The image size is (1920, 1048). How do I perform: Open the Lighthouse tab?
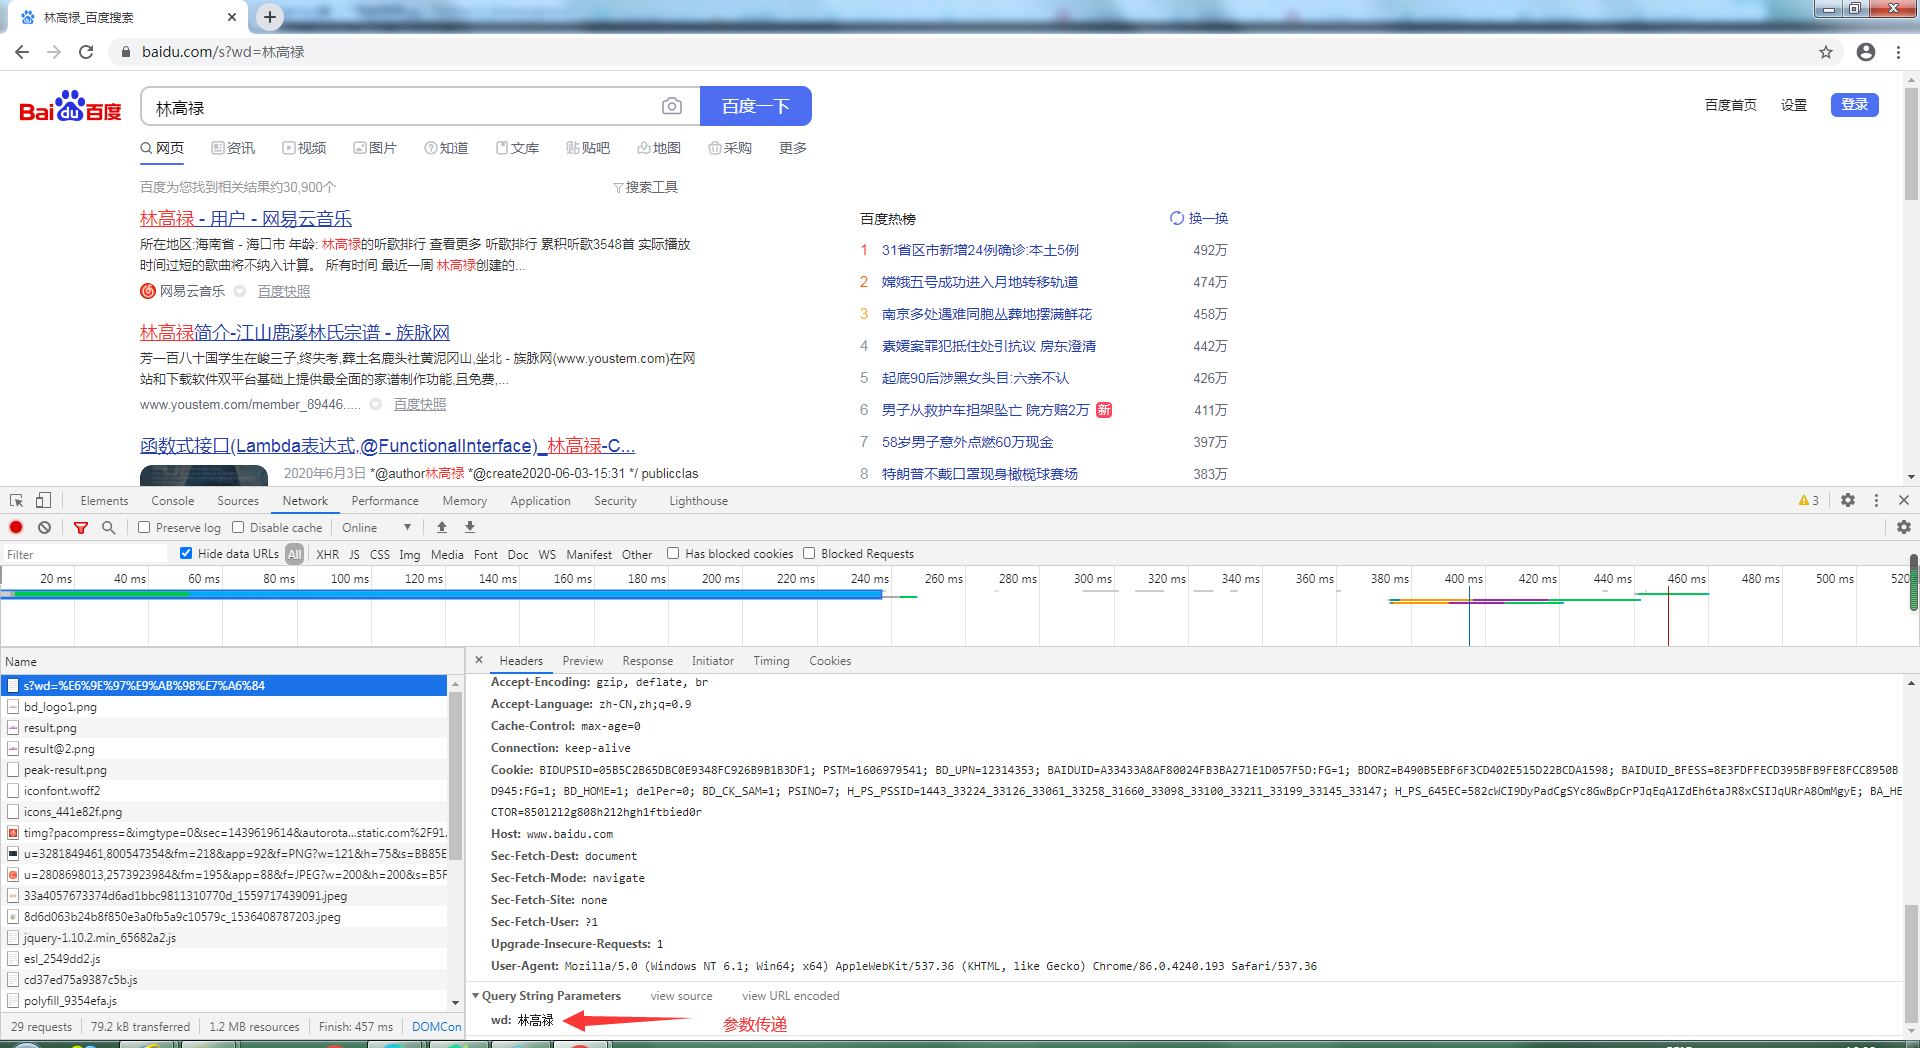pos(698,500)
